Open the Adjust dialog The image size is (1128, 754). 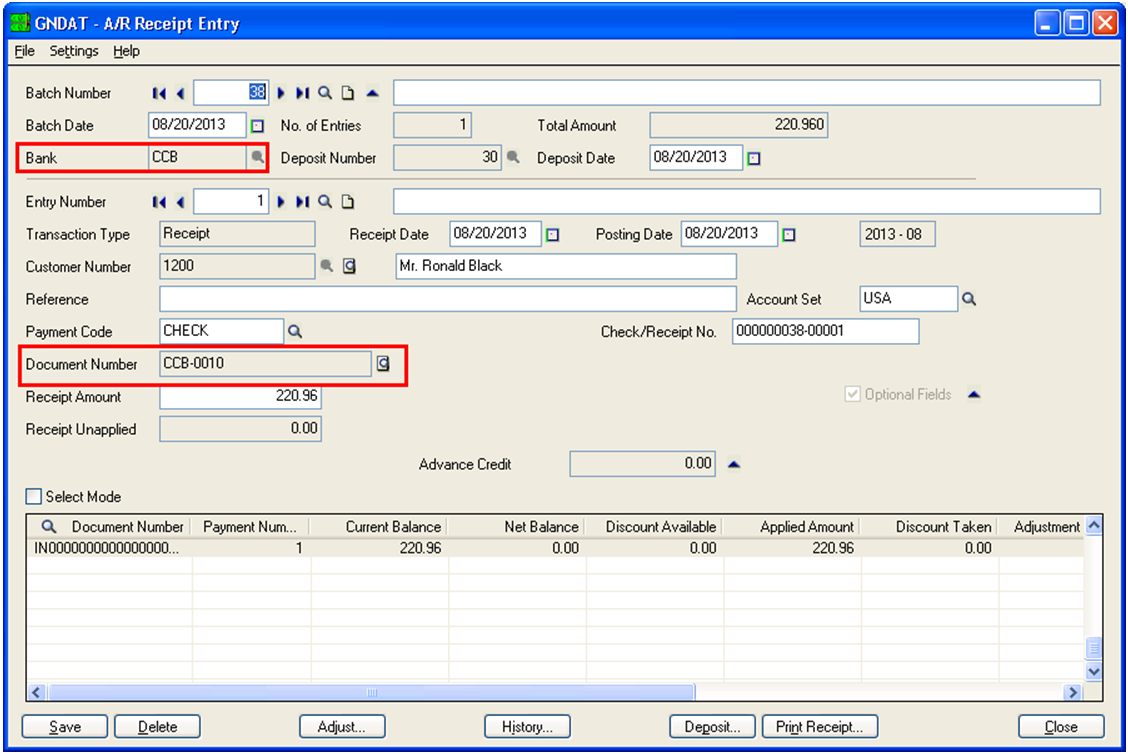(342, 727)
